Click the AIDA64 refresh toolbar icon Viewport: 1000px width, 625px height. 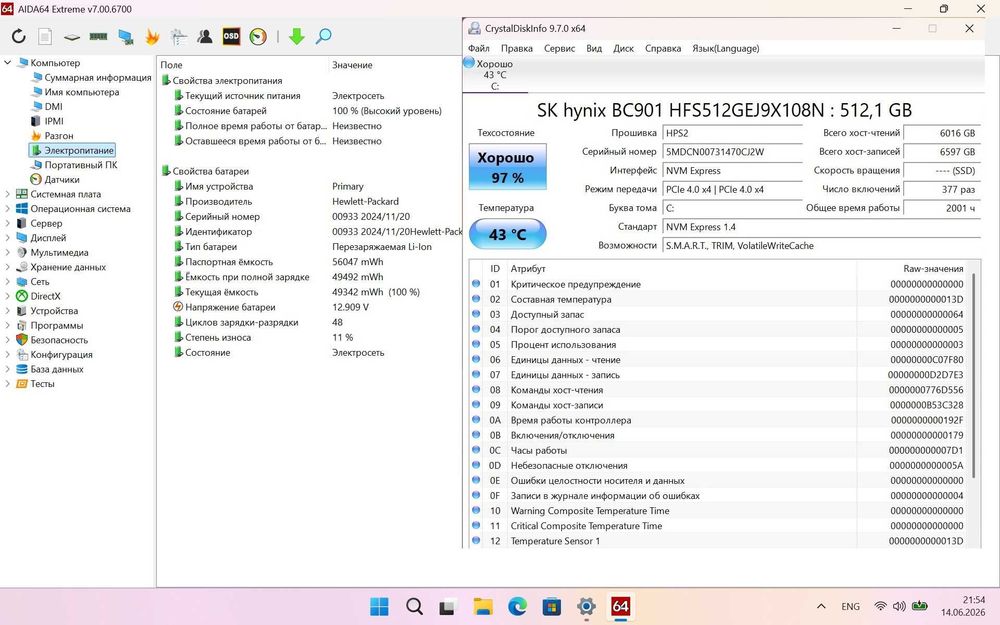click(x=18, y=36)
